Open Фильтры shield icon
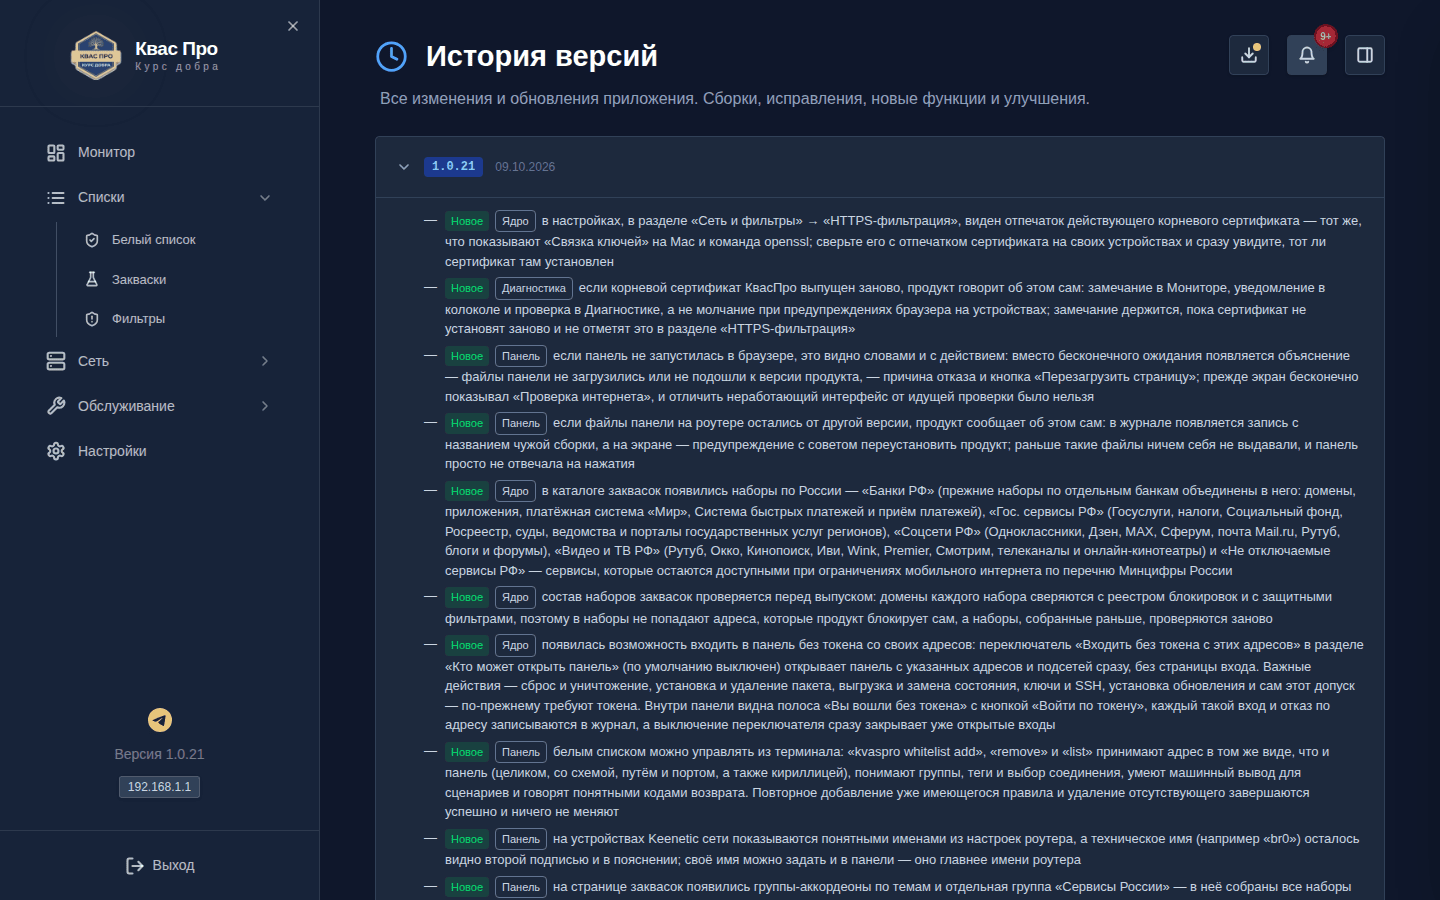The height and width of the screenshot is (900, 1440). pos(92,319)
